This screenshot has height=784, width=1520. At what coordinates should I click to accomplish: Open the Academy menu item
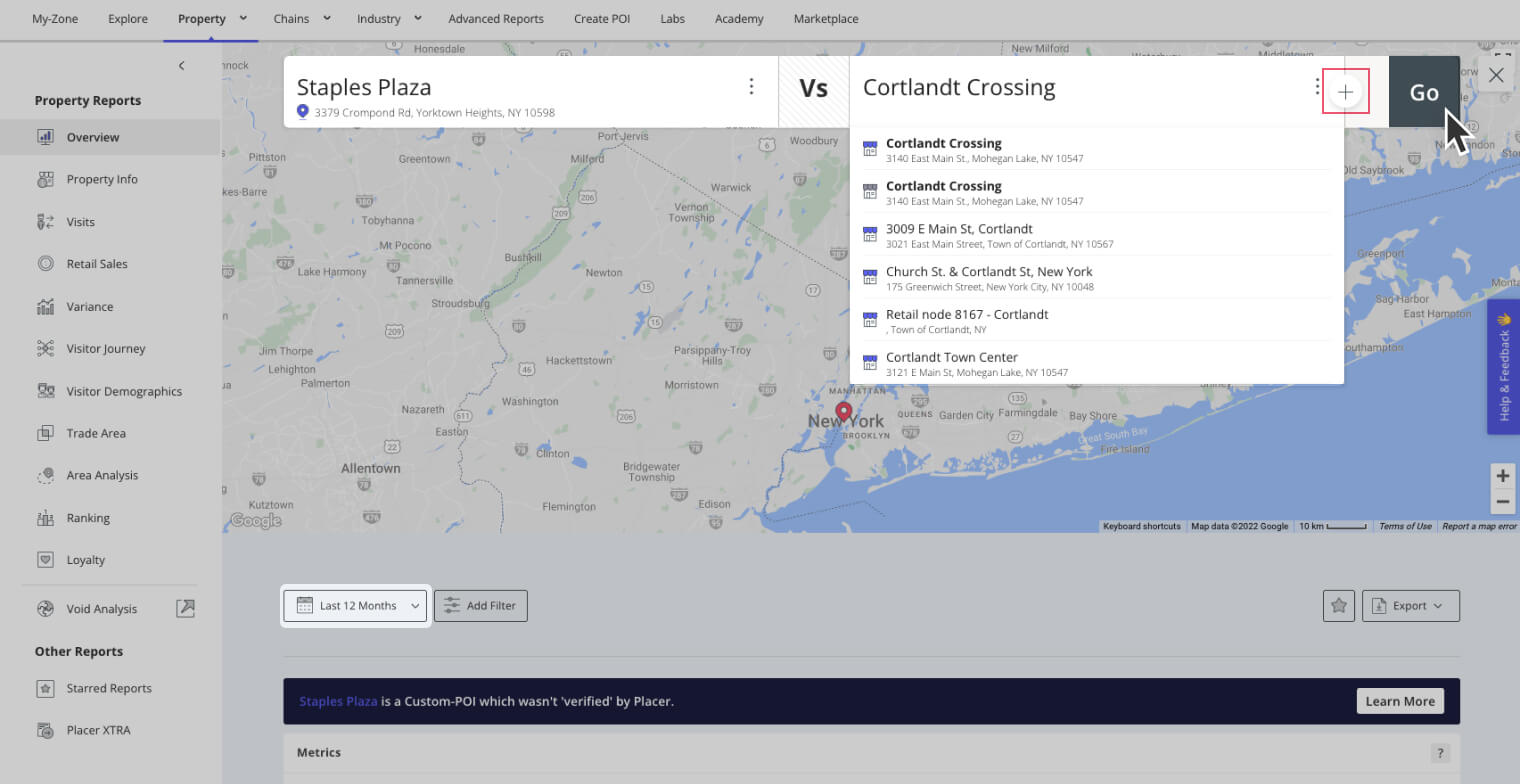pyautogui.click(x=739, y=19)
